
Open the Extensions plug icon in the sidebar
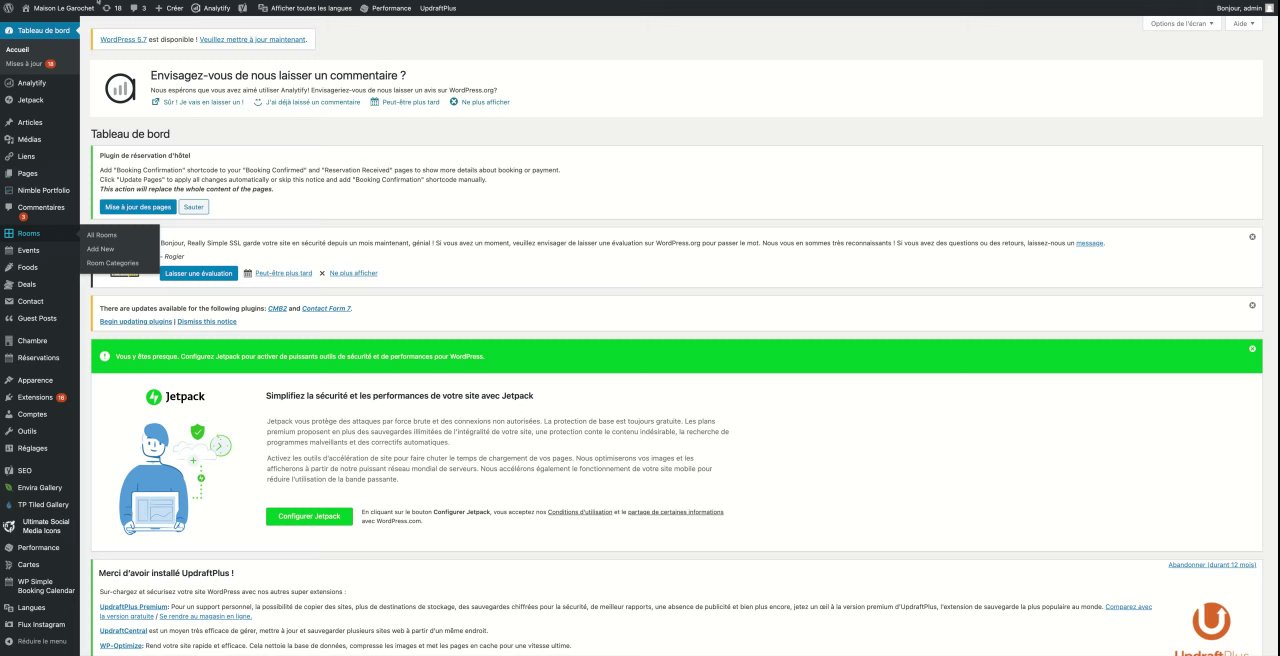click(9, 397)
